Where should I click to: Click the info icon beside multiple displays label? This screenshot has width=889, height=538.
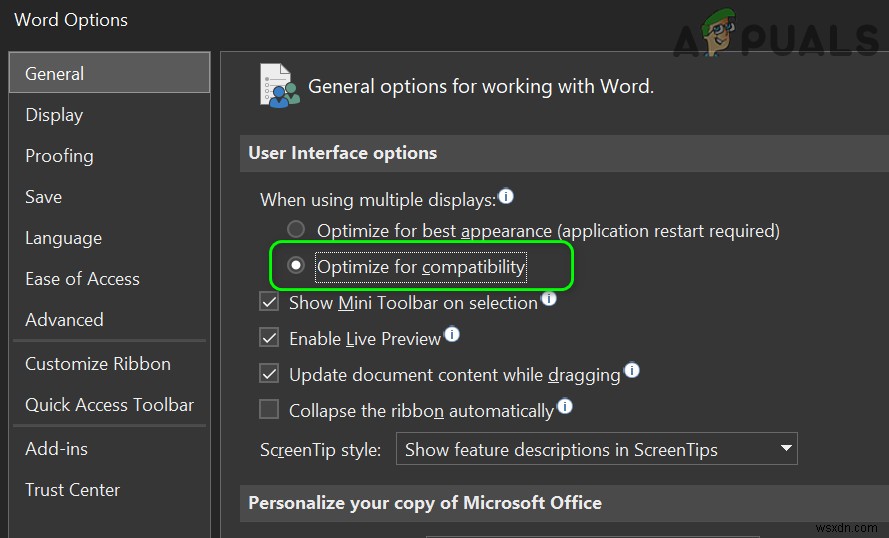pos(506,197)
